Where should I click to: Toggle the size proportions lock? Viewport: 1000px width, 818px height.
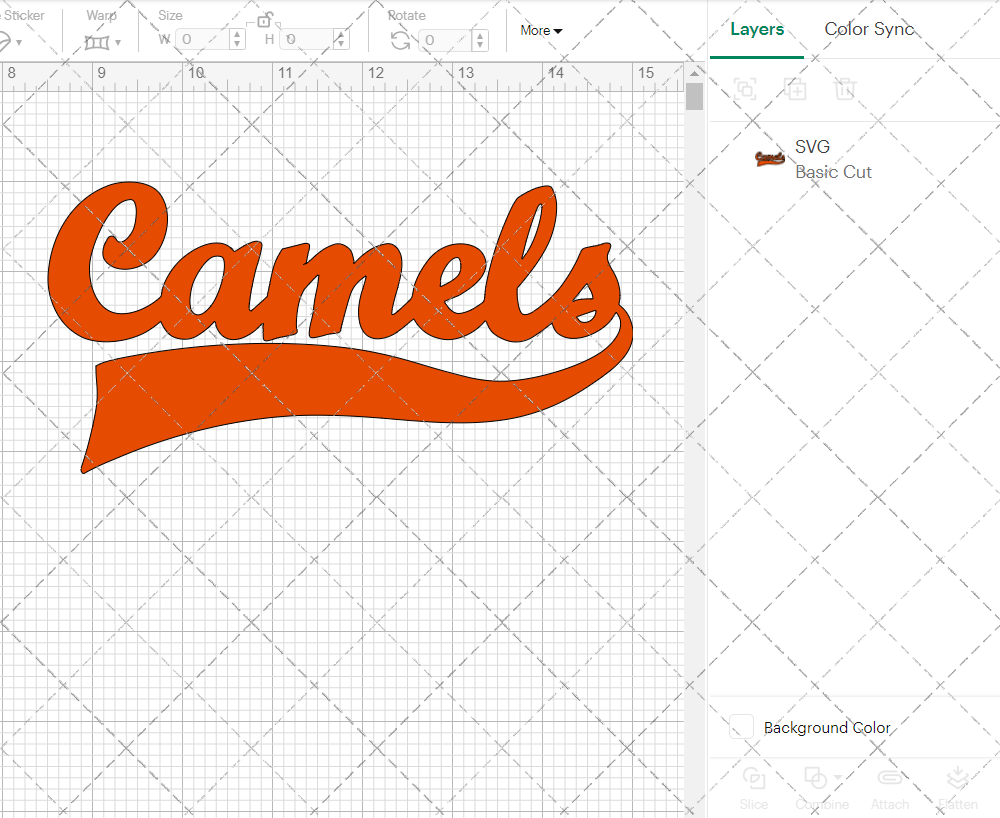pyautogui.click(x=266, y=21)
